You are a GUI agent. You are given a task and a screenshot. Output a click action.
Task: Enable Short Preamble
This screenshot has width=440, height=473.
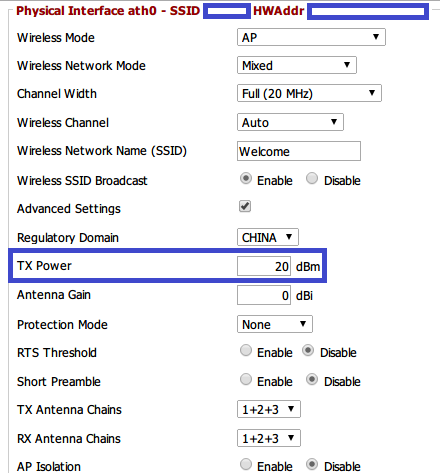click(246, 380)
